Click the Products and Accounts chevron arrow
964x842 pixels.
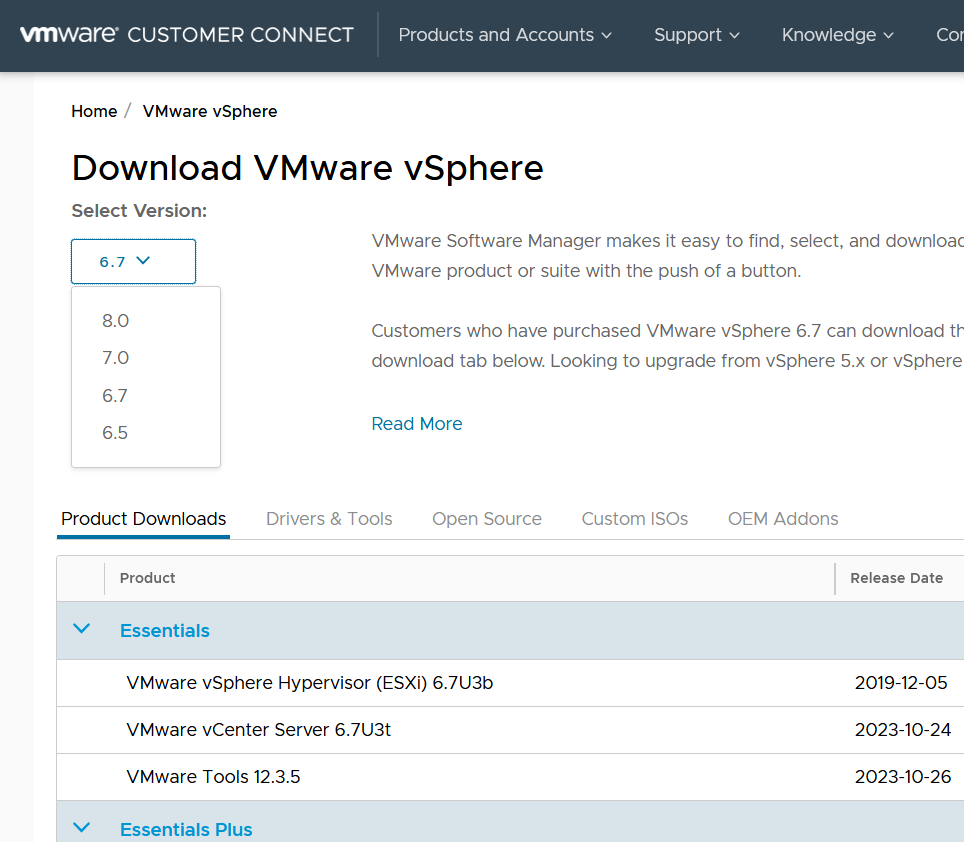click(x=606, y=36)
